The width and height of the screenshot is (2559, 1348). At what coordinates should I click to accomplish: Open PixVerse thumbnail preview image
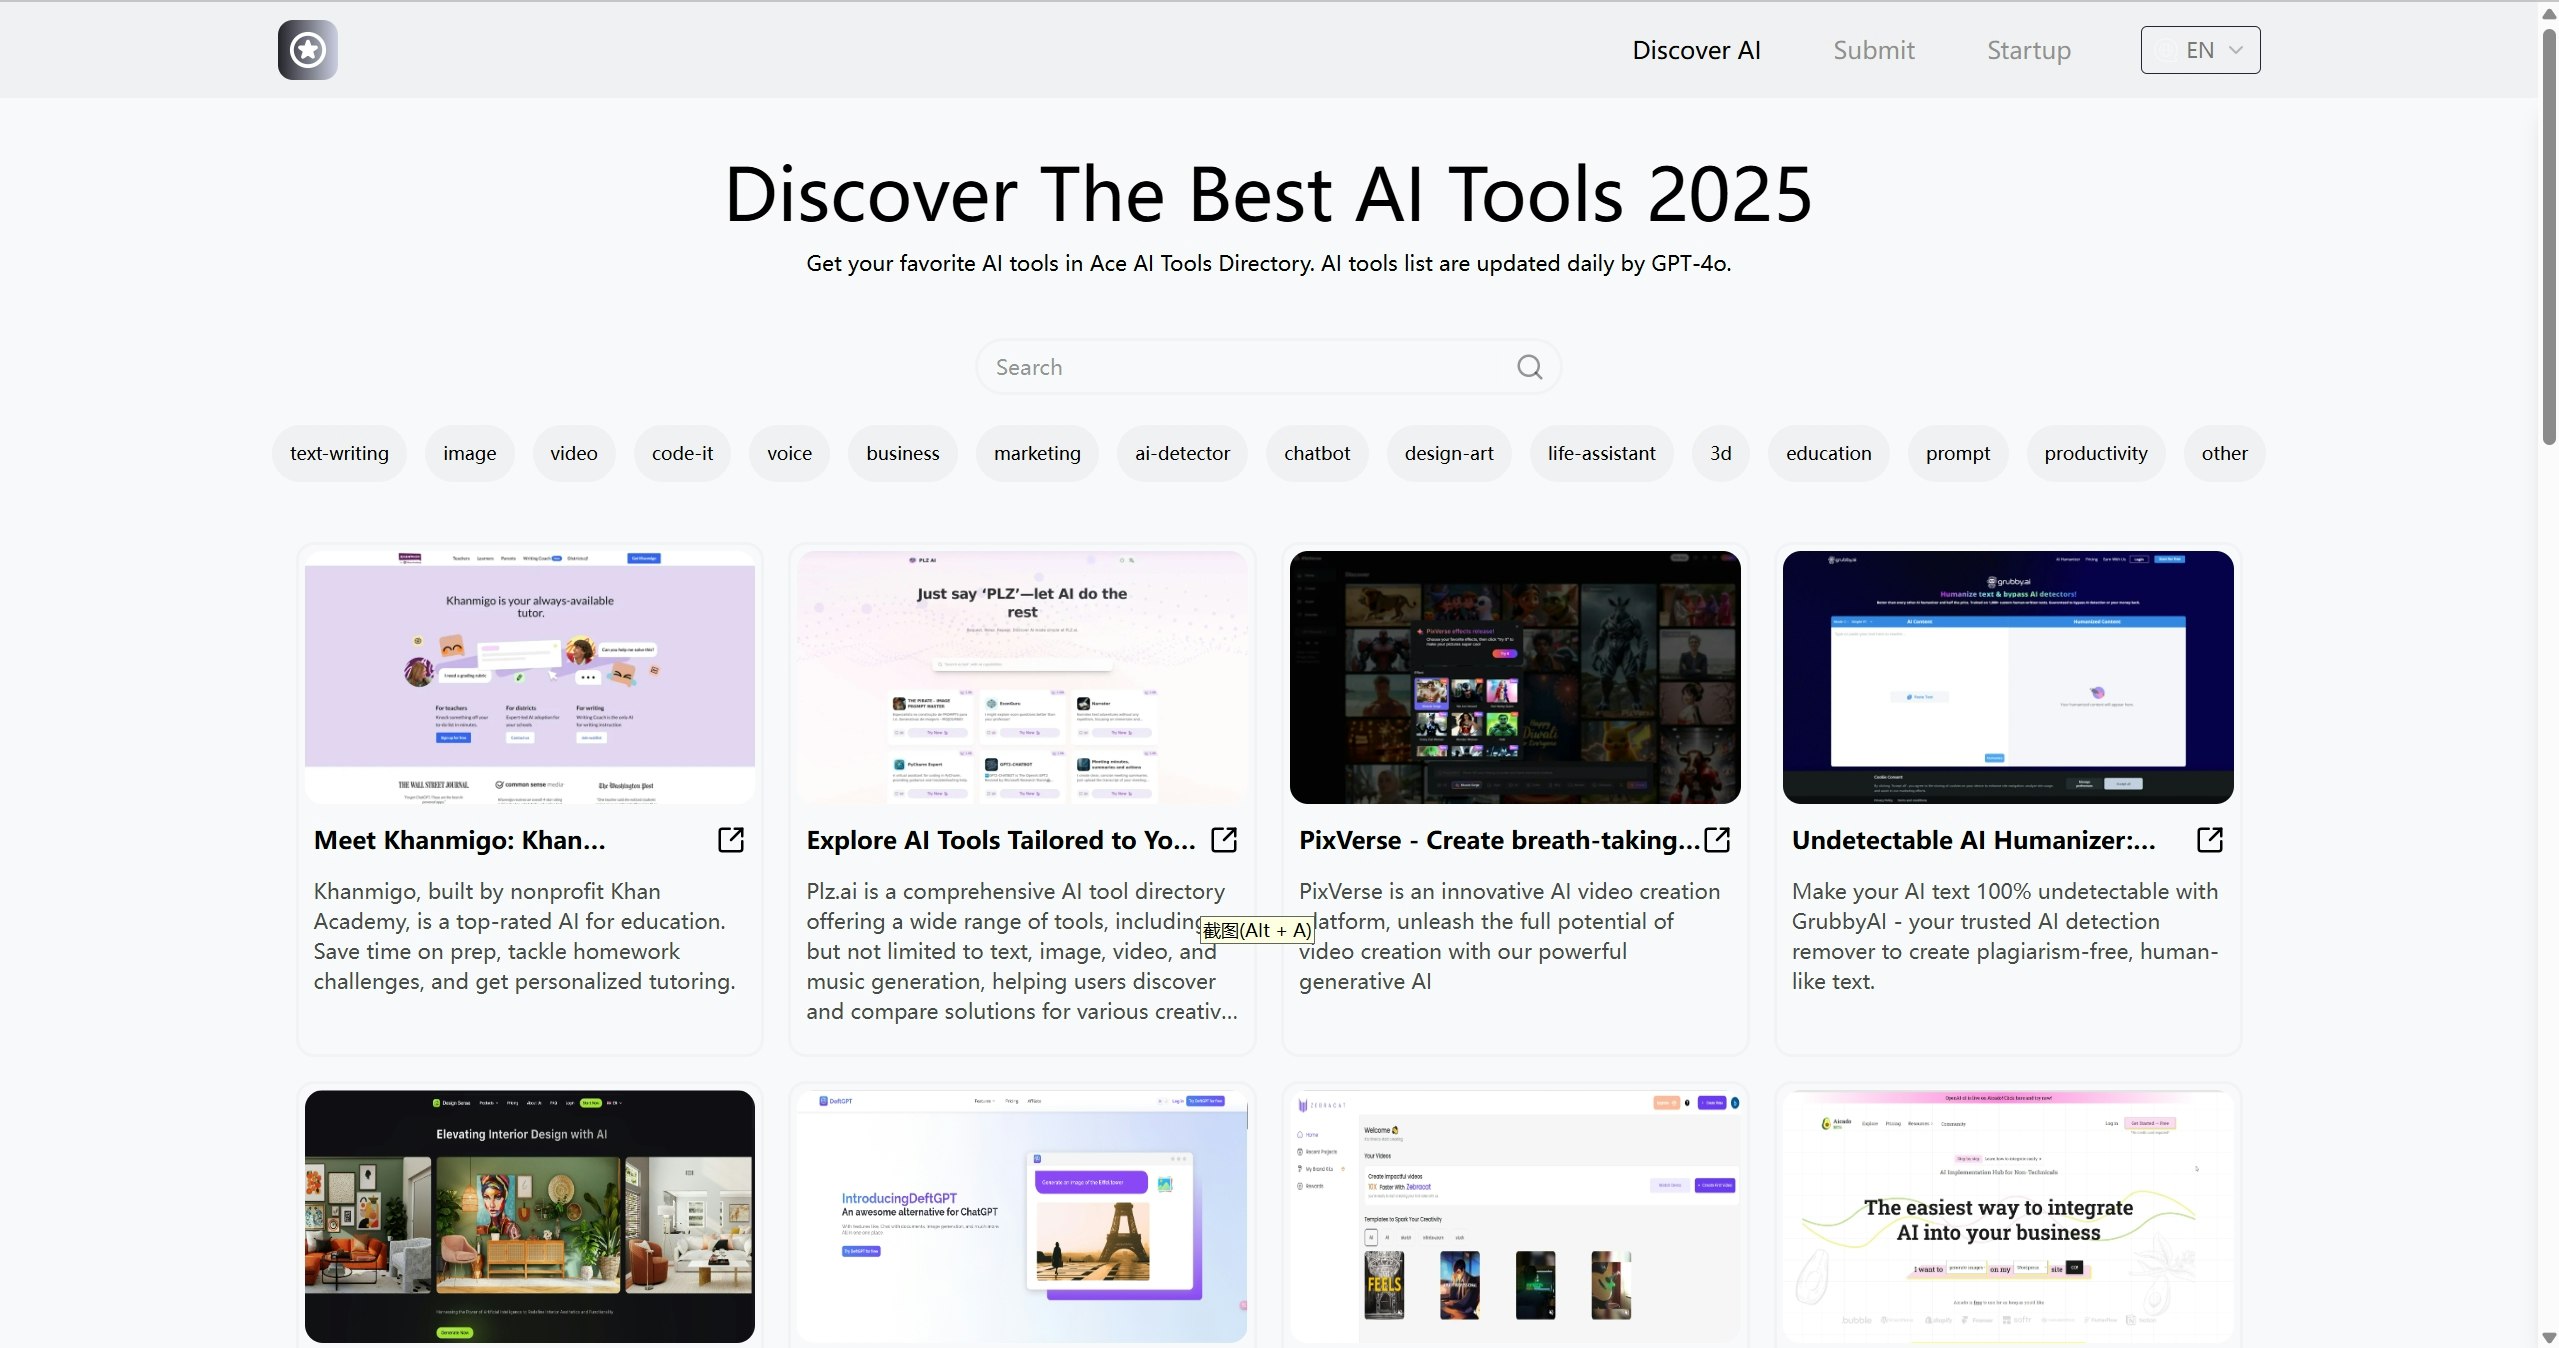click(1514, 677)
